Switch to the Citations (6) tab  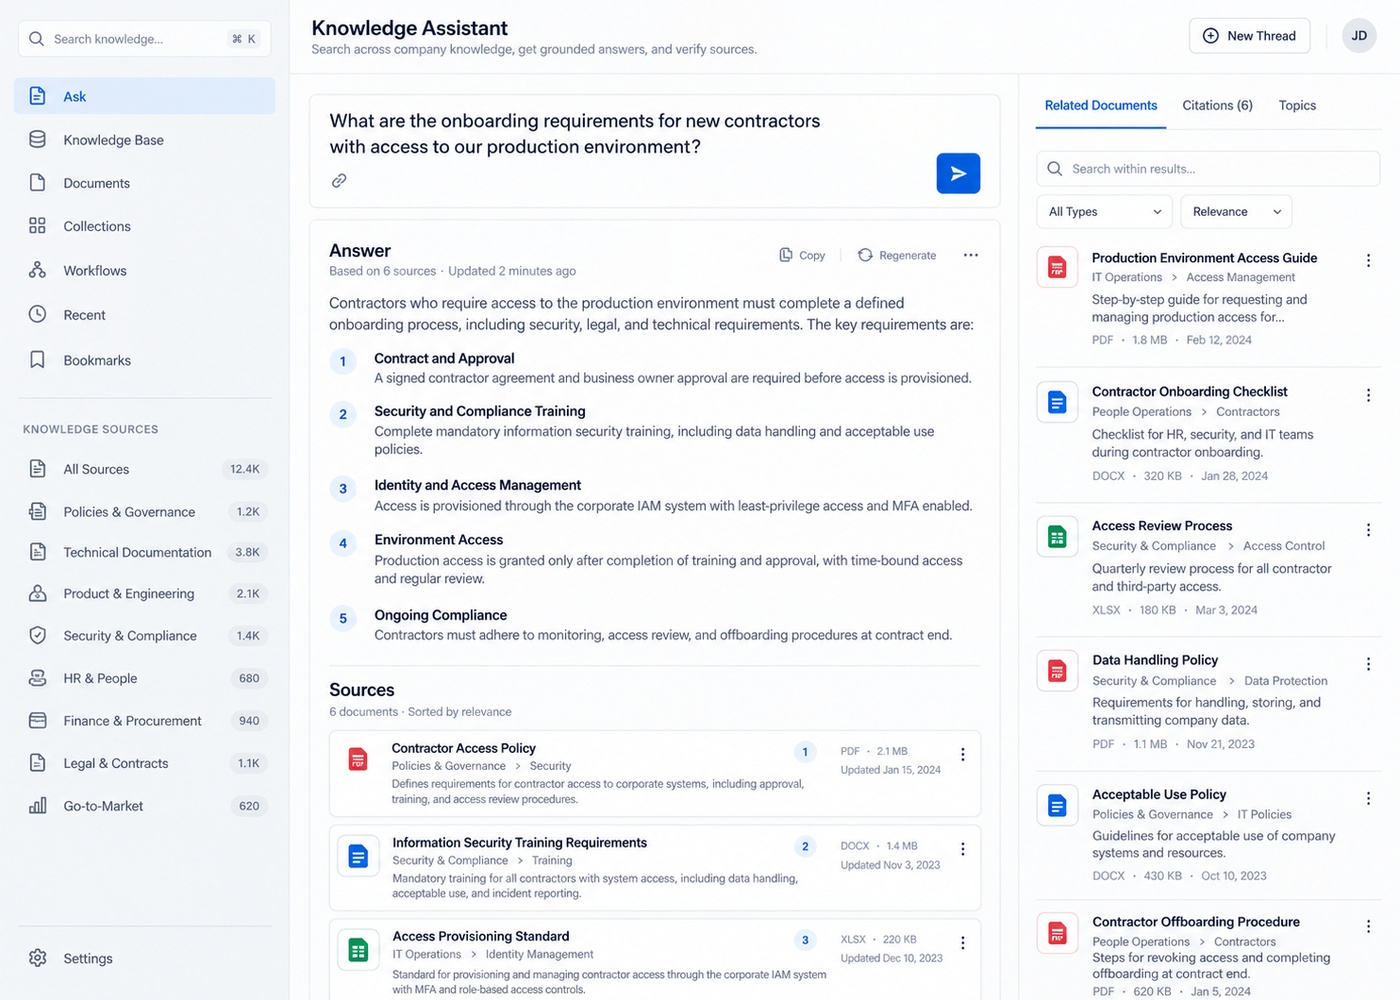coord(1217,105)
